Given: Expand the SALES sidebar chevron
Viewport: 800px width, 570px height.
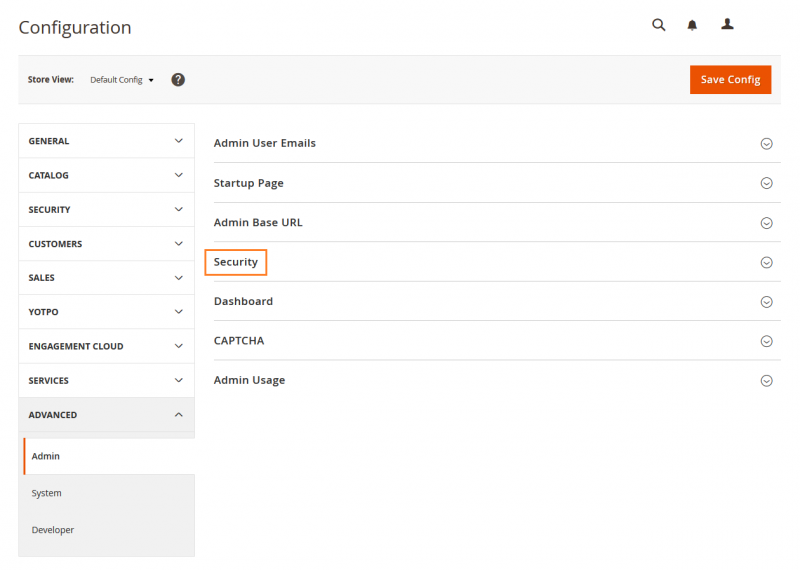Looking at the screenshot, I should click(x=179, y=278).
